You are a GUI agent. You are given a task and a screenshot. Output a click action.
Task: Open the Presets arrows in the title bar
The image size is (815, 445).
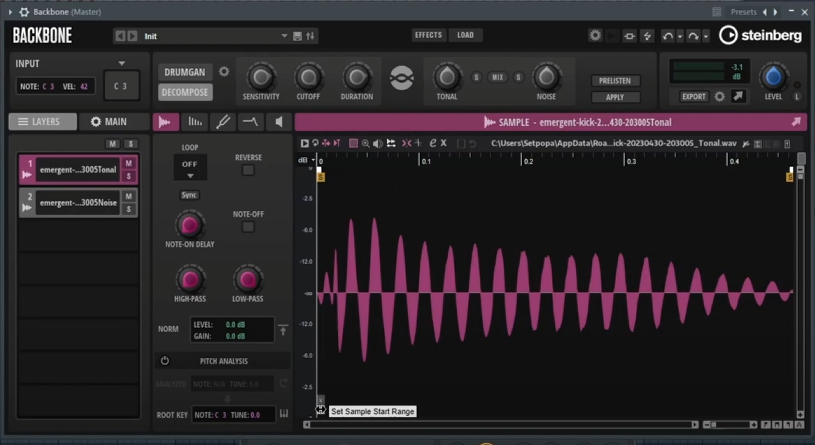pos(770,12)
